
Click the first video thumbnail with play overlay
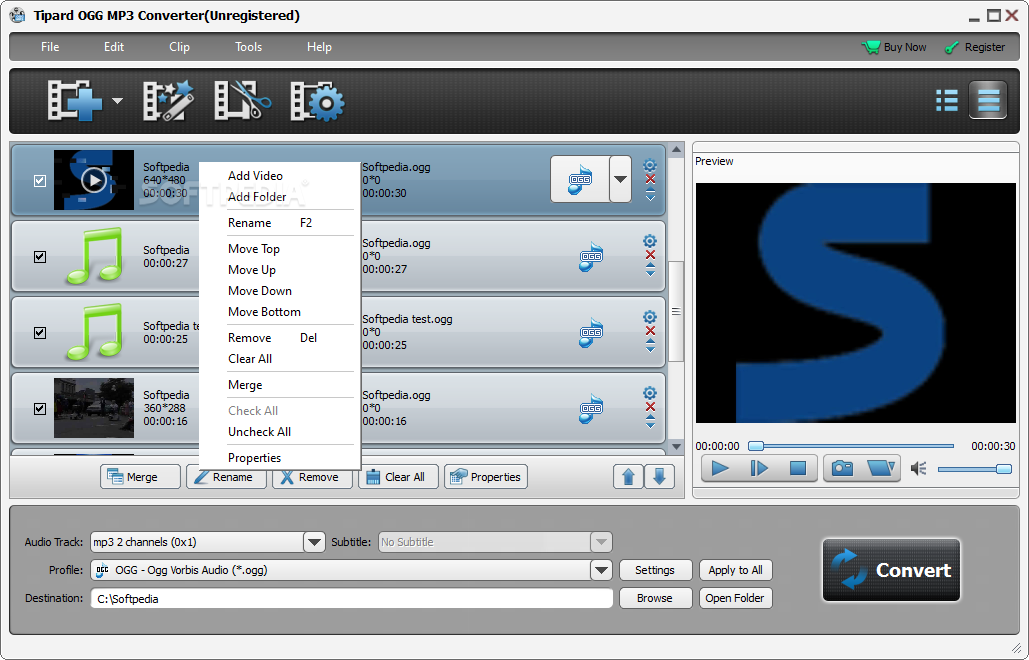coord(94,180)
